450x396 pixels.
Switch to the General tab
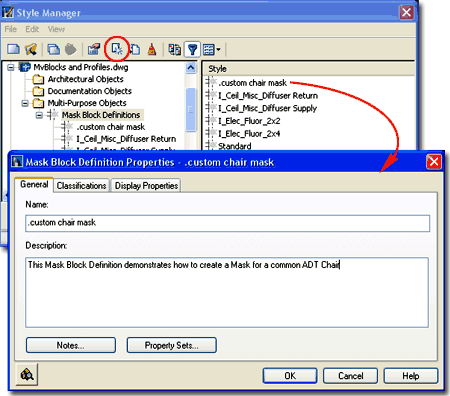pyautogui.click(x=34, y=184)
